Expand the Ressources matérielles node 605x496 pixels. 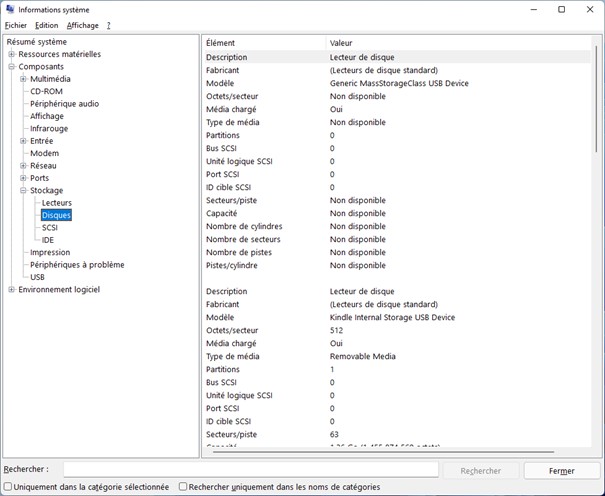[x=11, y=54]
